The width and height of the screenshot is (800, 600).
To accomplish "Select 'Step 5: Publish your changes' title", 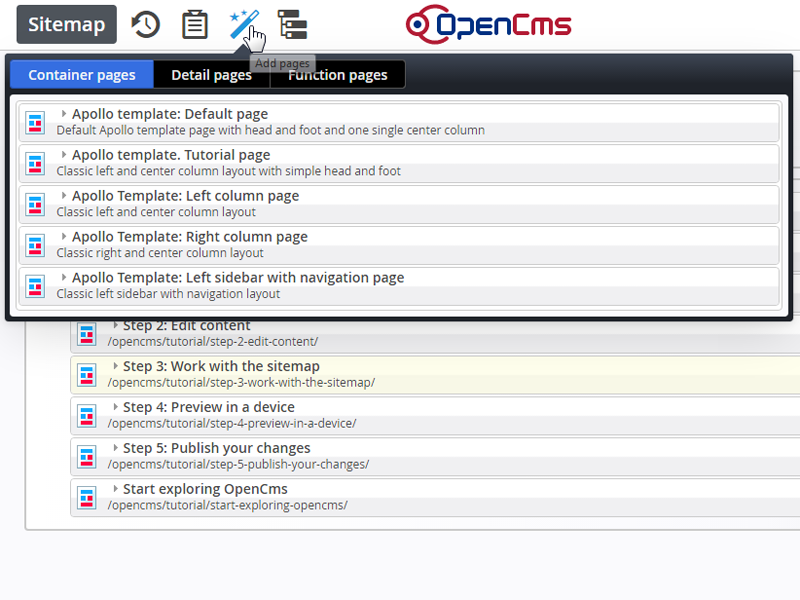I will click(216, 448).
